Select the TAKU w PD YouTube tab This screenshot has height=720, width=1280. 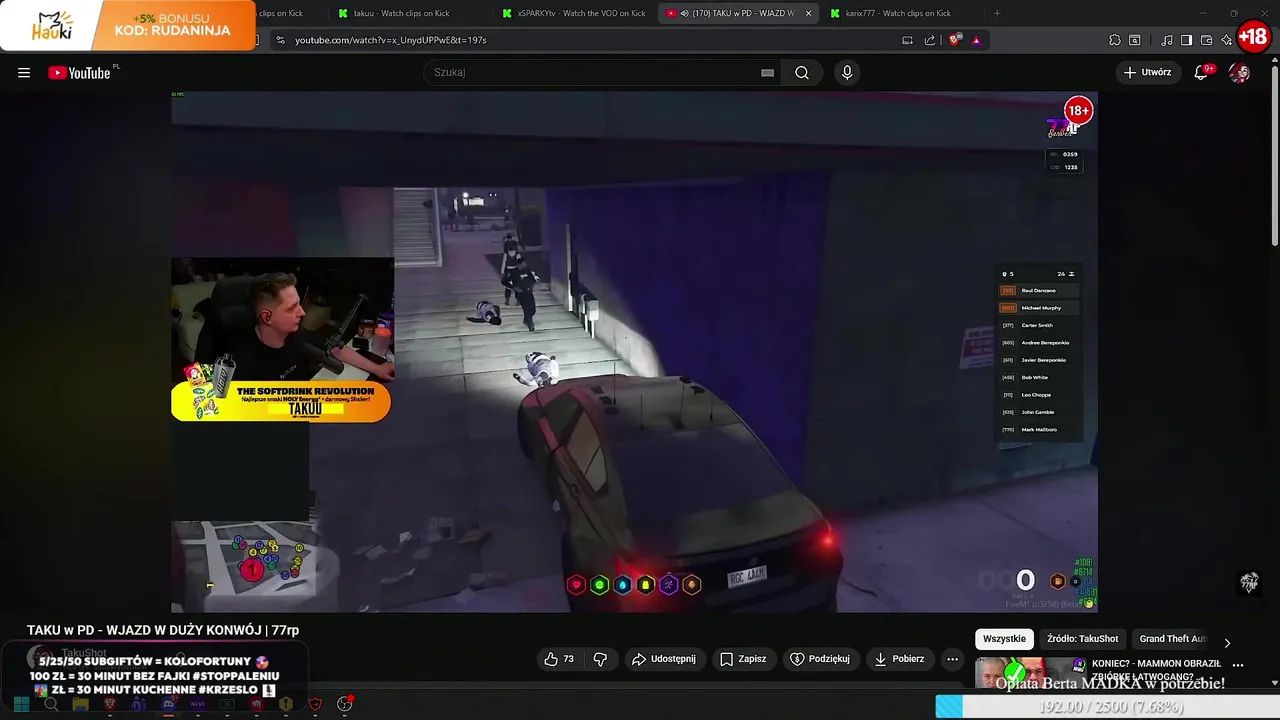[x=740, y=13]
